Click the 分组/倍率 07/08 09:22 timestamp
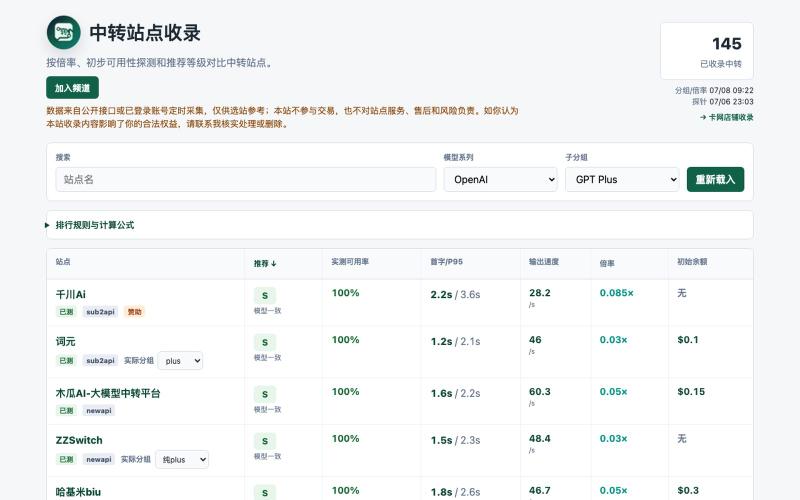Image resolution: width=800 pixels, height=500 pixels. click(714, 90)
